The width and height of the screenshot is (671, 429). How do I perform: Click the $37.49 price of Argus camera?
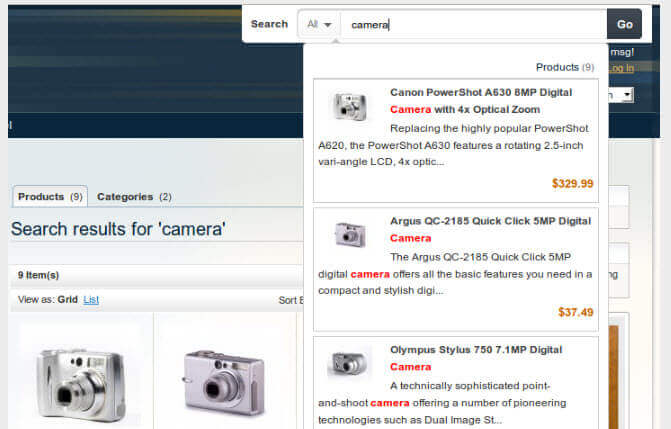[x=575, y=312]
